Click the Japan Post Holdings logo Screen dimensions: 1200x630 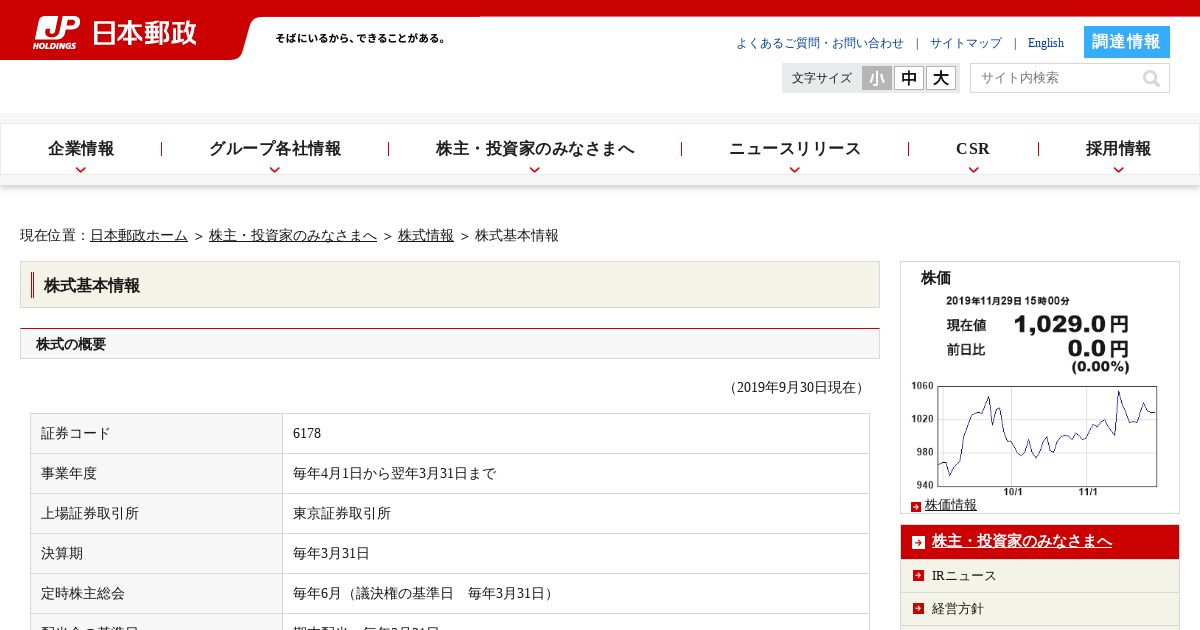(115, 32)
